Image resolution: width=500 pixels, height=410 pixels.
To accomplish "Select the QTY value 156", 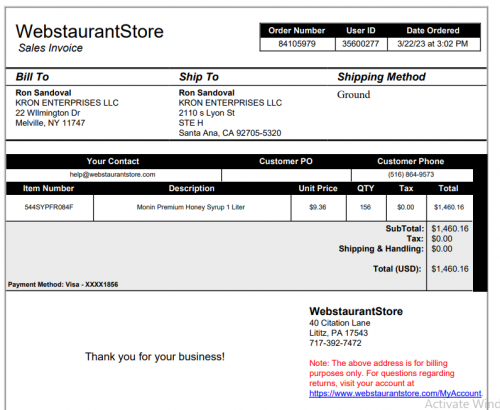I will point(365,207).
